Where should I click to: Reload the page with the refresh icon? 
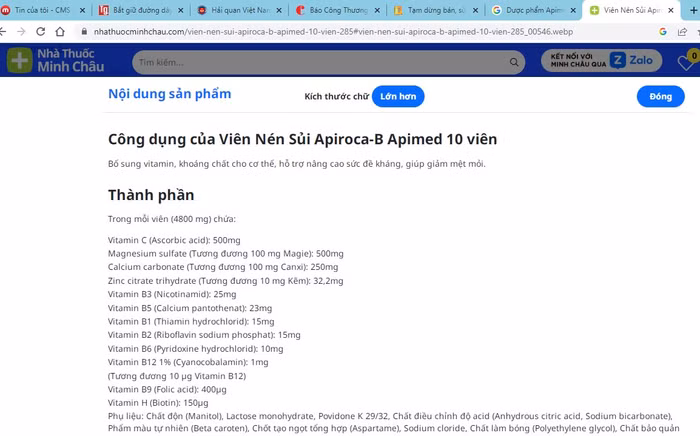(41, 31)
